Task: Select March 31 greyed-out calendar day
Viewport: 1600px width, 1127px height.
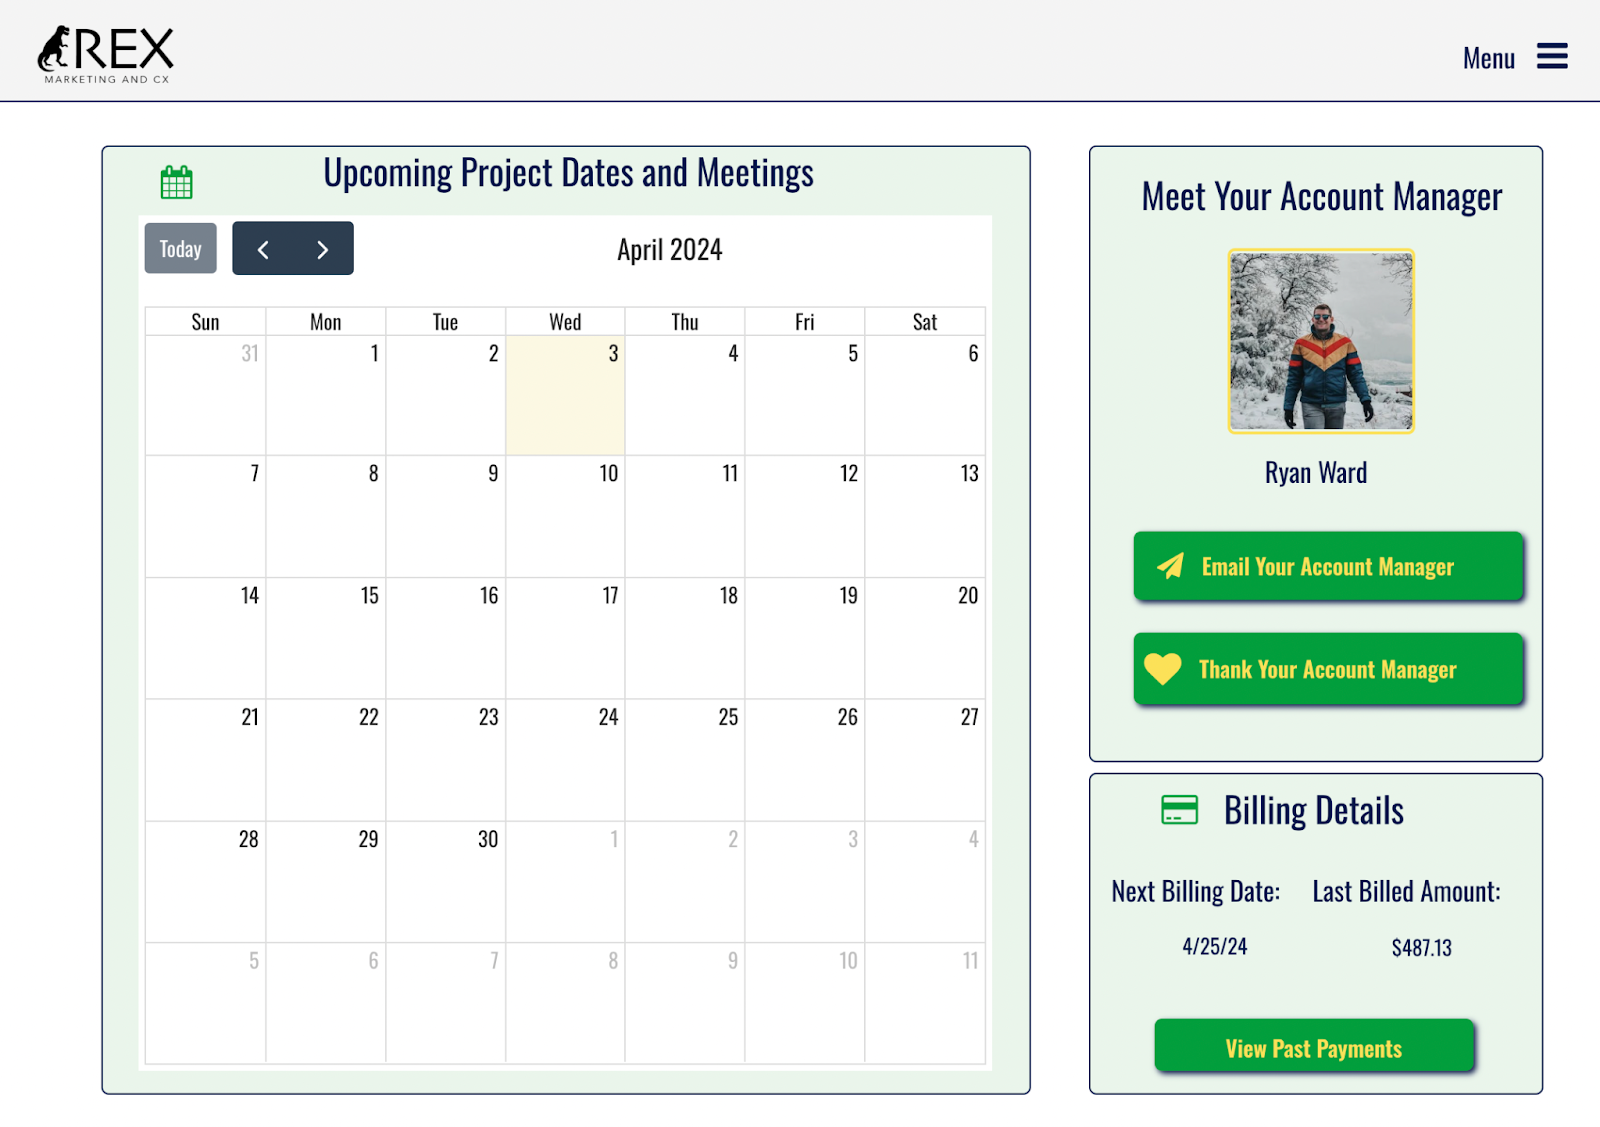Action: pyautogui.click(x=206, y=395)
